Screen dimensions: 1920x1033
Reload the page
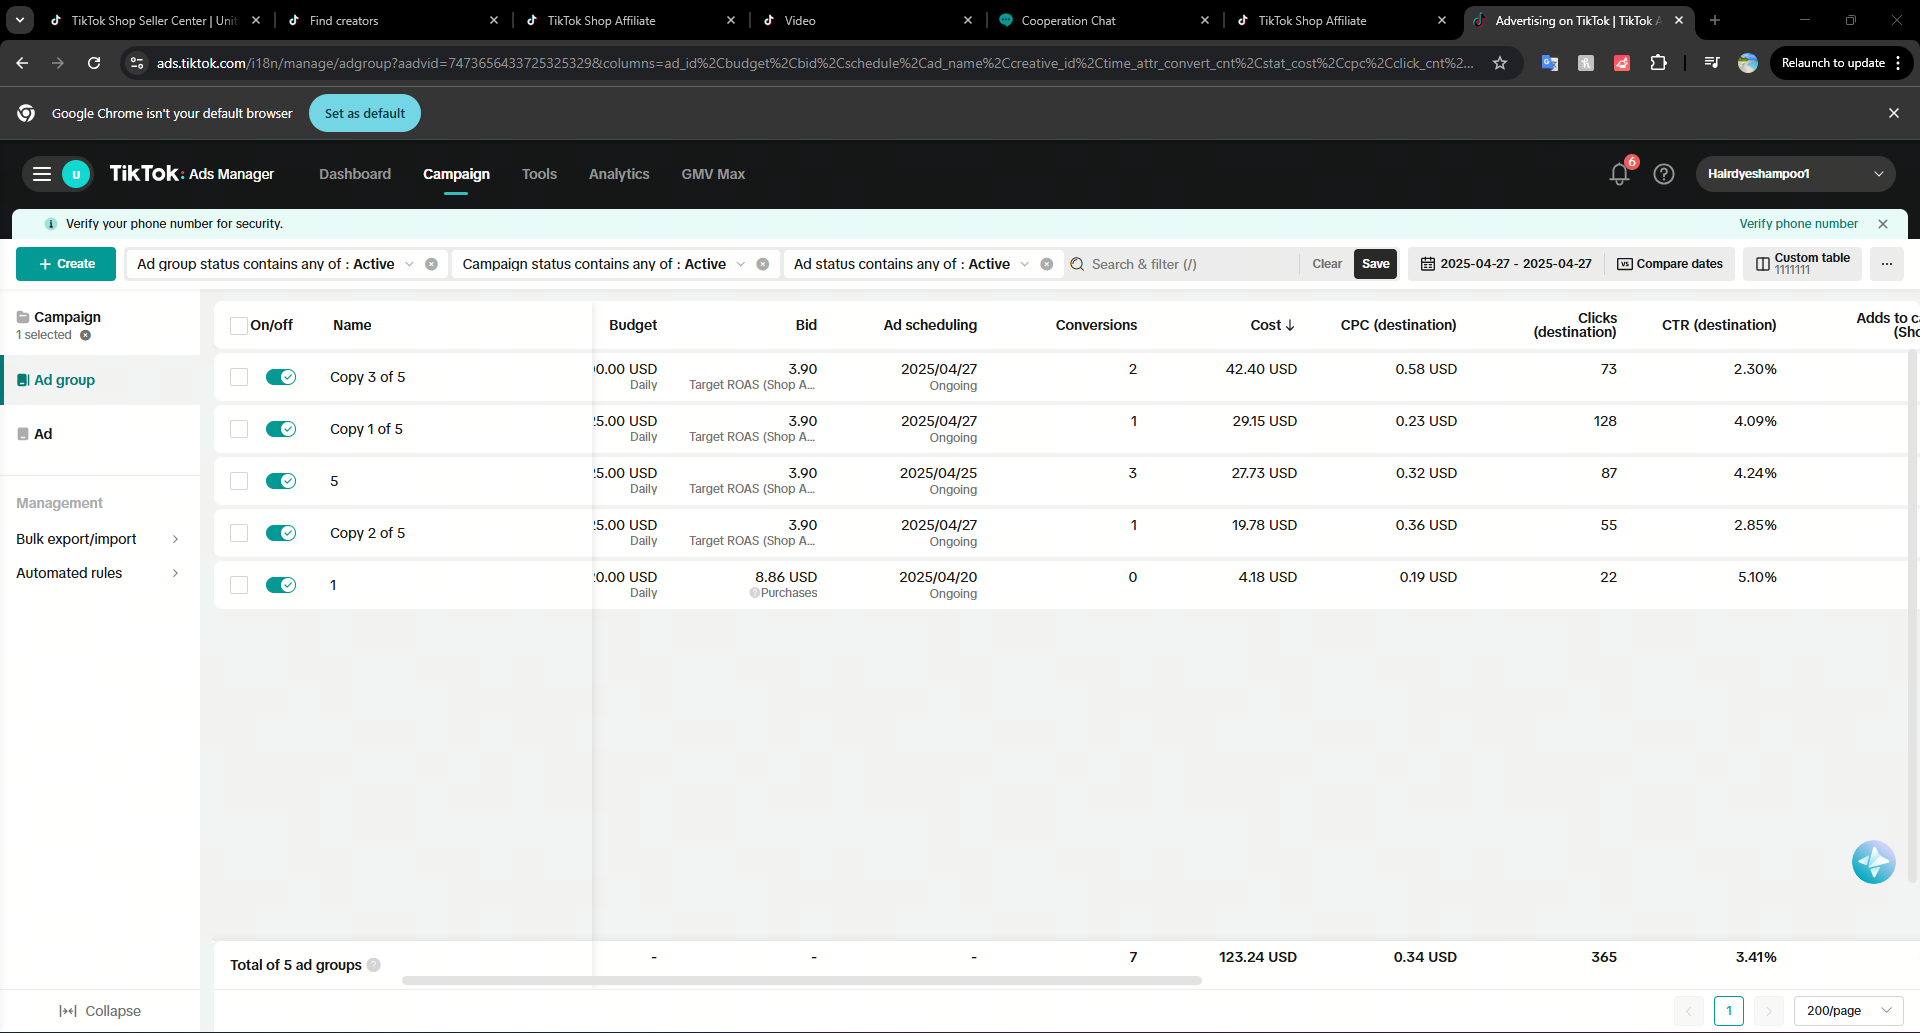tap(94, 63)
